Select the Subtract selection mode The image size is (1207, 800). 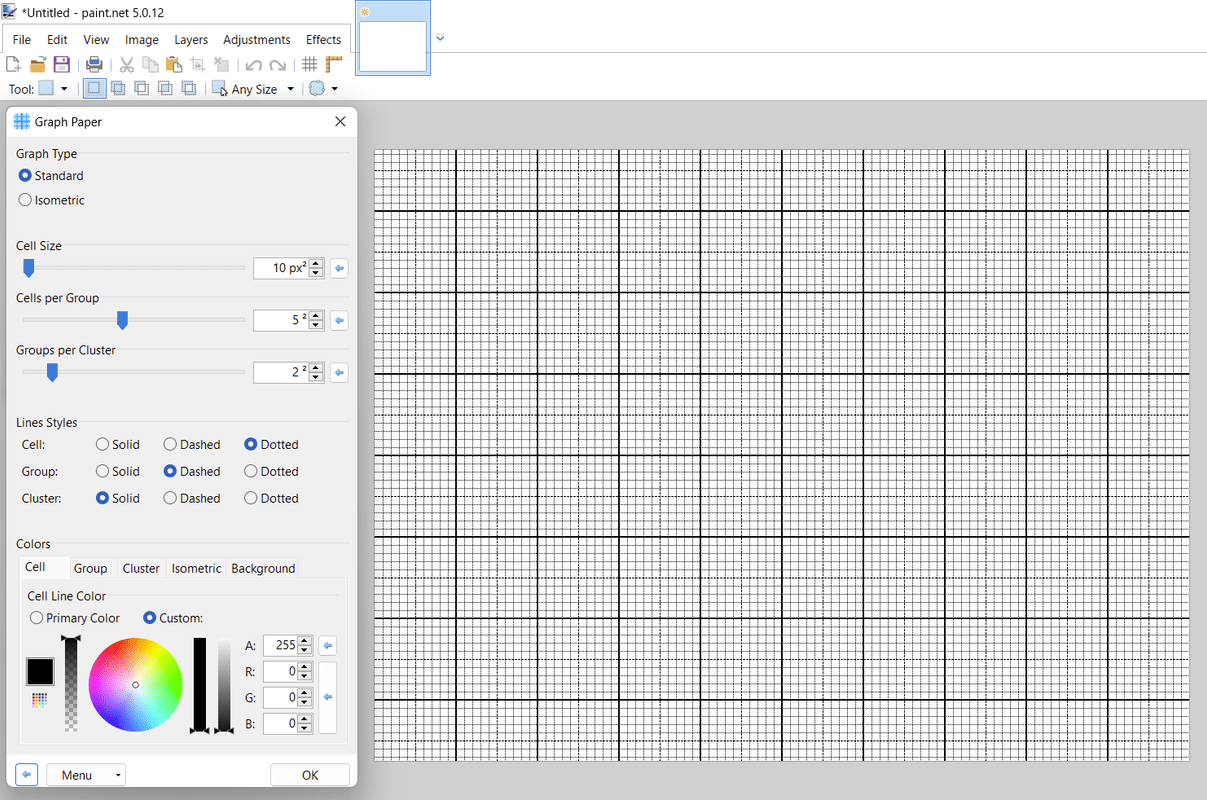click(142, 88)
